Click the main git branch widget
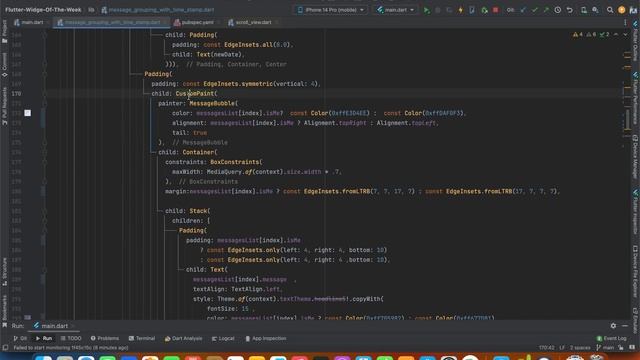 [x=605, y=348]
